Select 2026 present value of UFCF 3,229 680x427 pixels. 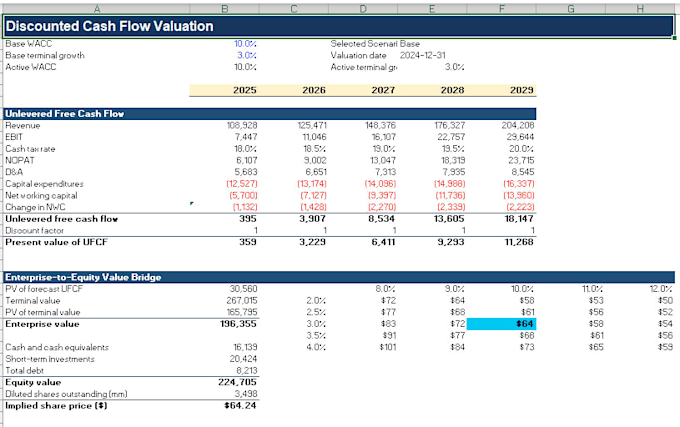(312, 242)
